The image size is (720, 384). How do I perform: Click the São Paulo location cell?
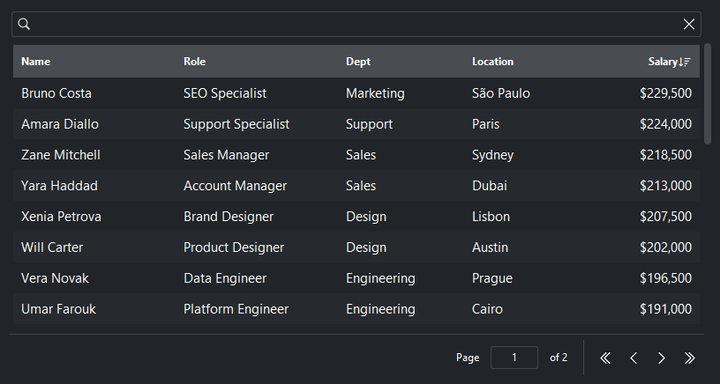(x=501, y=93)
